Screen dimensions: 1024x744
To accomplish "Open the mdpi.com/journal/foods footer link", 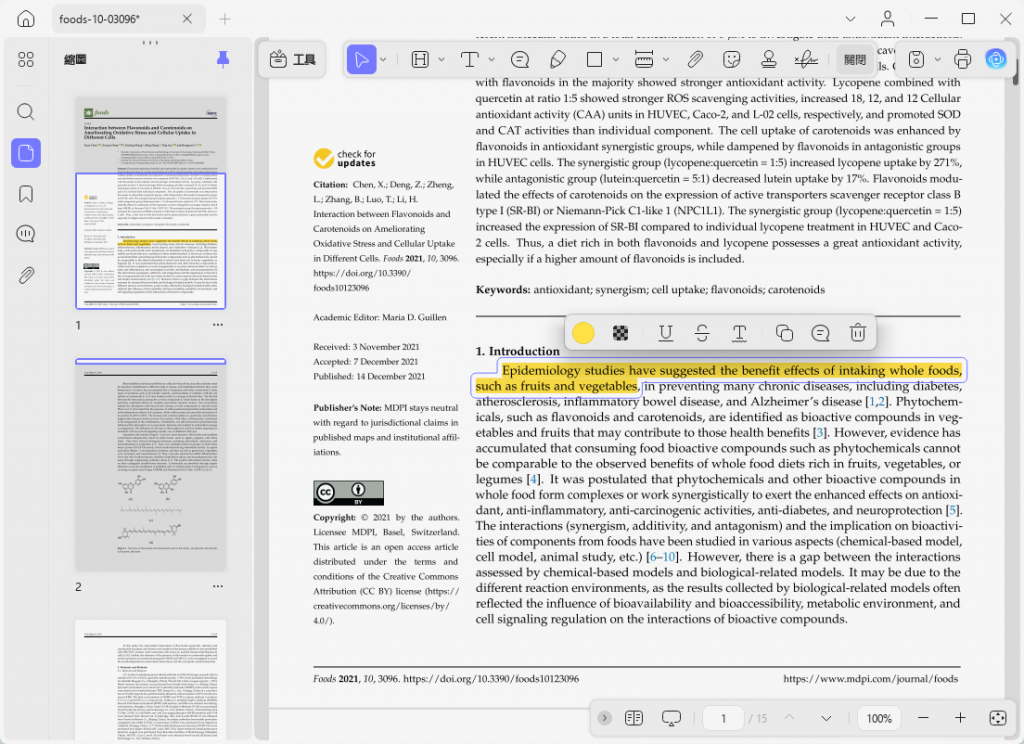I will [871, 679].
